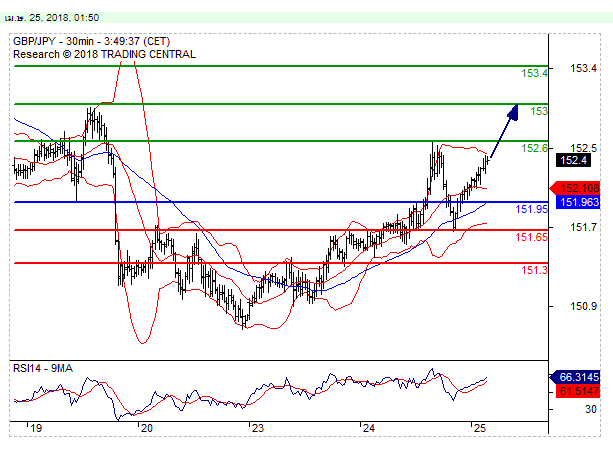Click the date axis marker 25
Screen dimensions: 613x455
(480, 428)
